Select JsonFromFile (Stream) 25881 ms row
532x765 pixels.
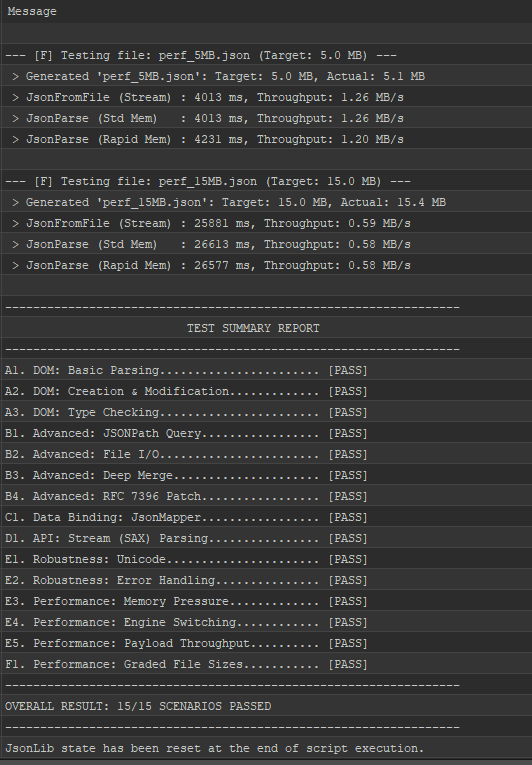tap(266, 223)
